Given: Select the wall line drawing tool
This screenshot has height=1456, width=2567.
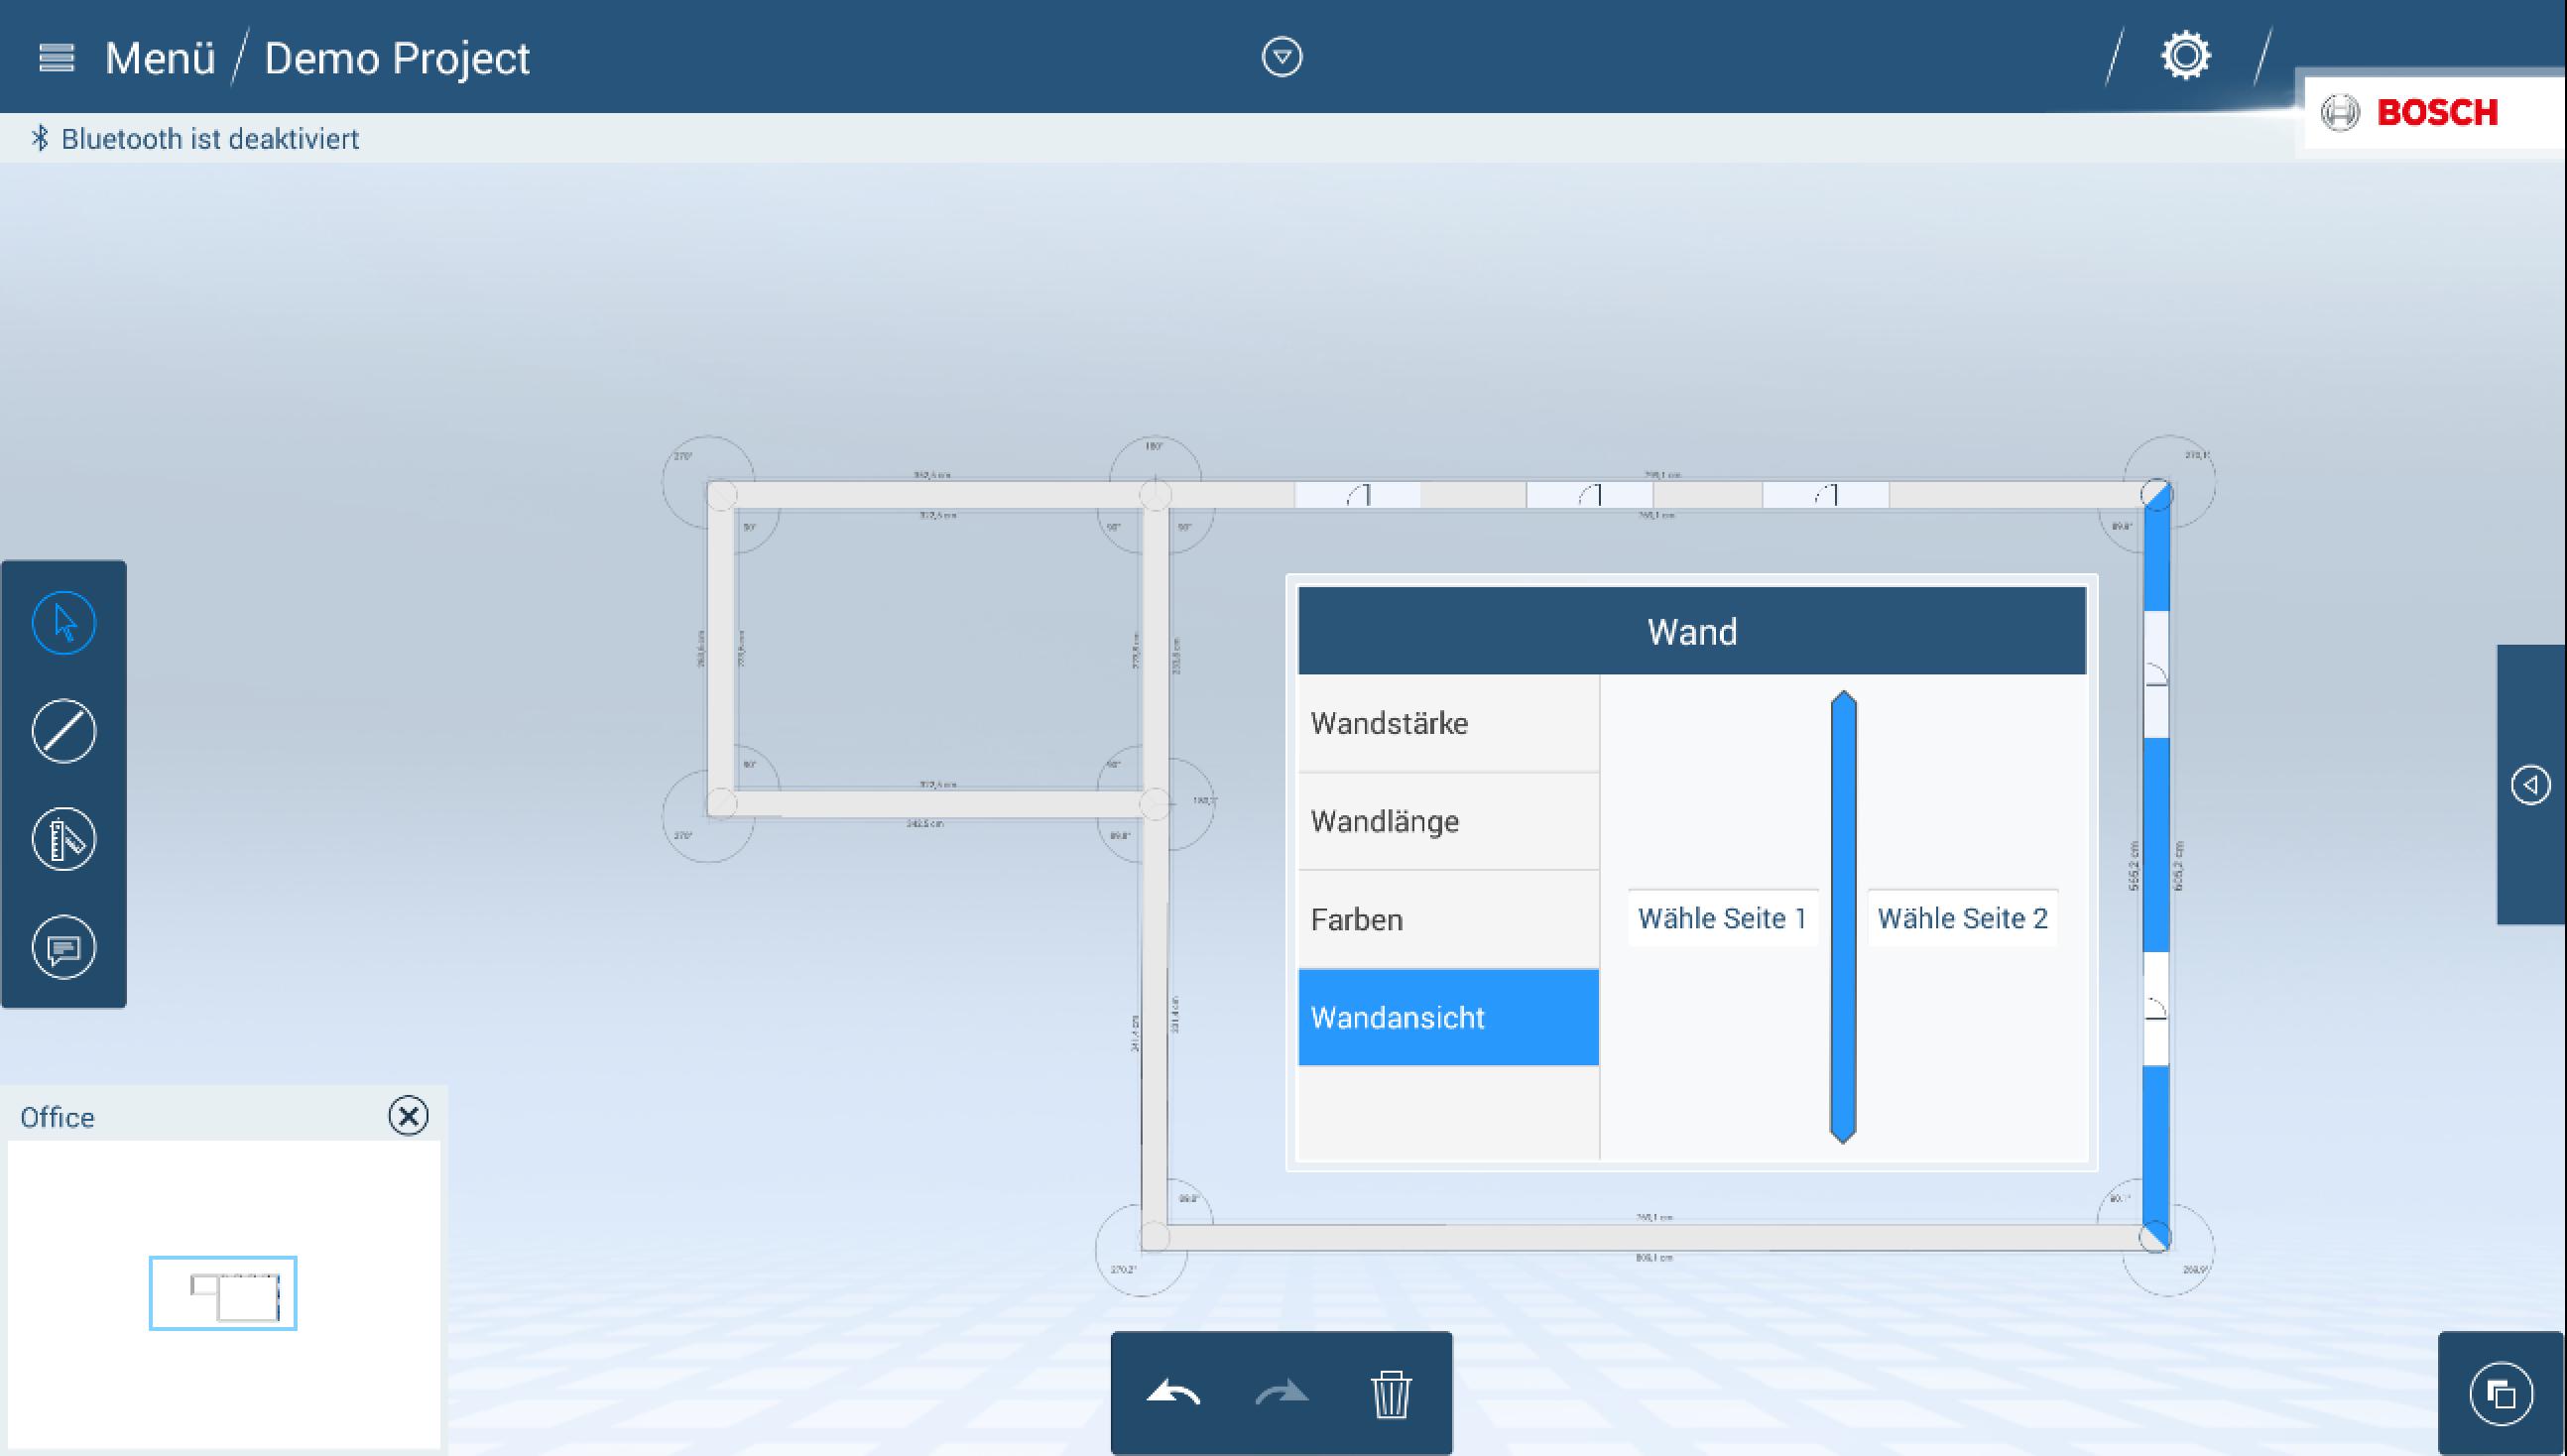Looking at the screenshot, I should (x=64, y=731).
